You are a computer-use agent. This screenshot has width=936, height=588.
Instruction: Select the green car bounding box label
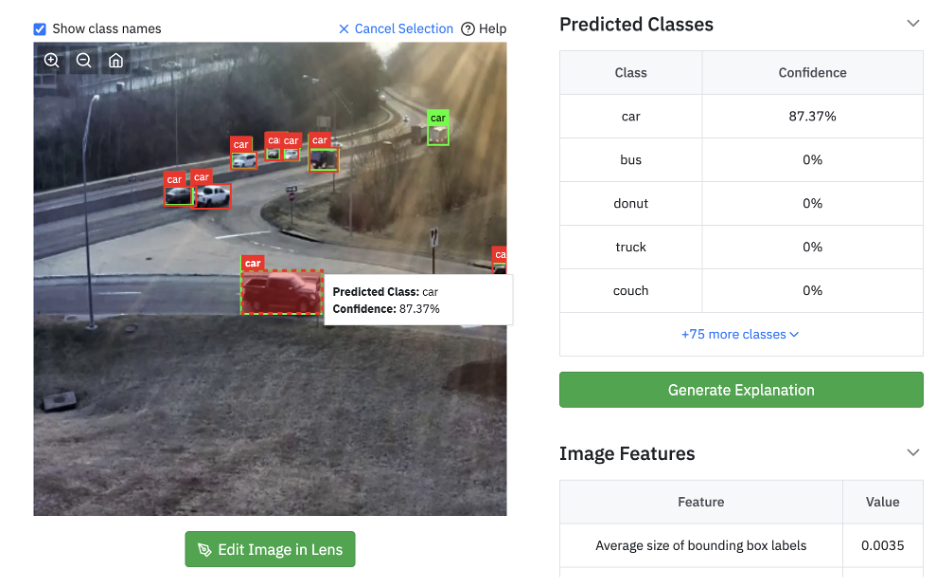tap(438, 118)
